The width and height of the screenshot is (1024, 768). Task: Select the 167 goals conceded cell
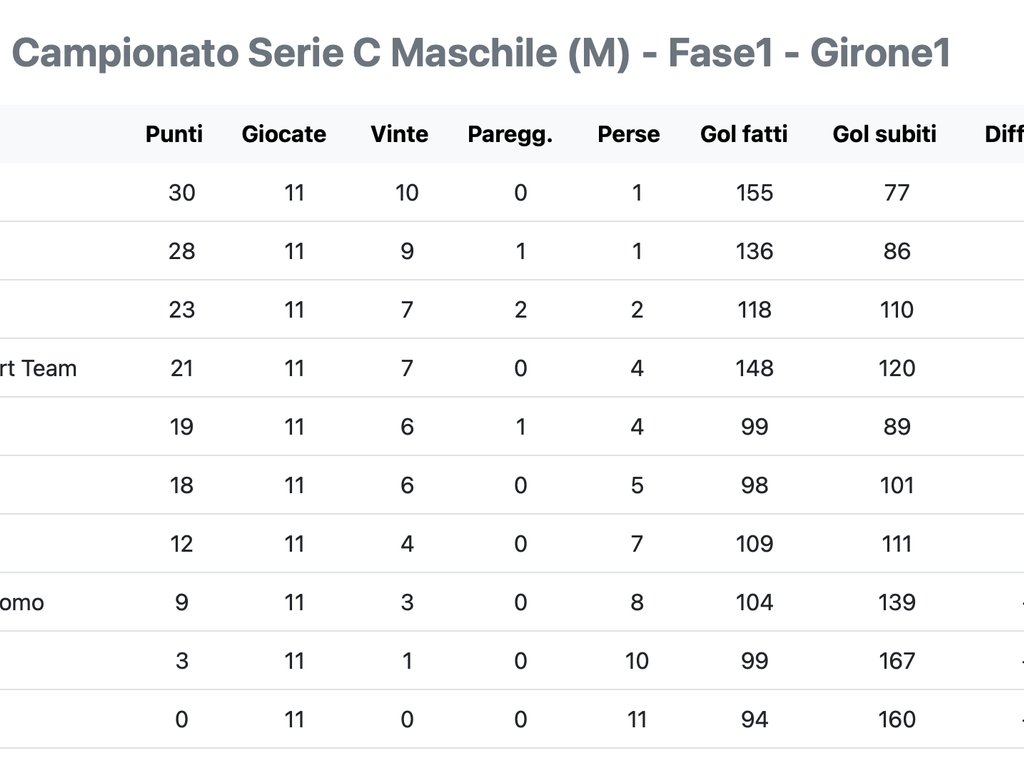tap(897, 661)
